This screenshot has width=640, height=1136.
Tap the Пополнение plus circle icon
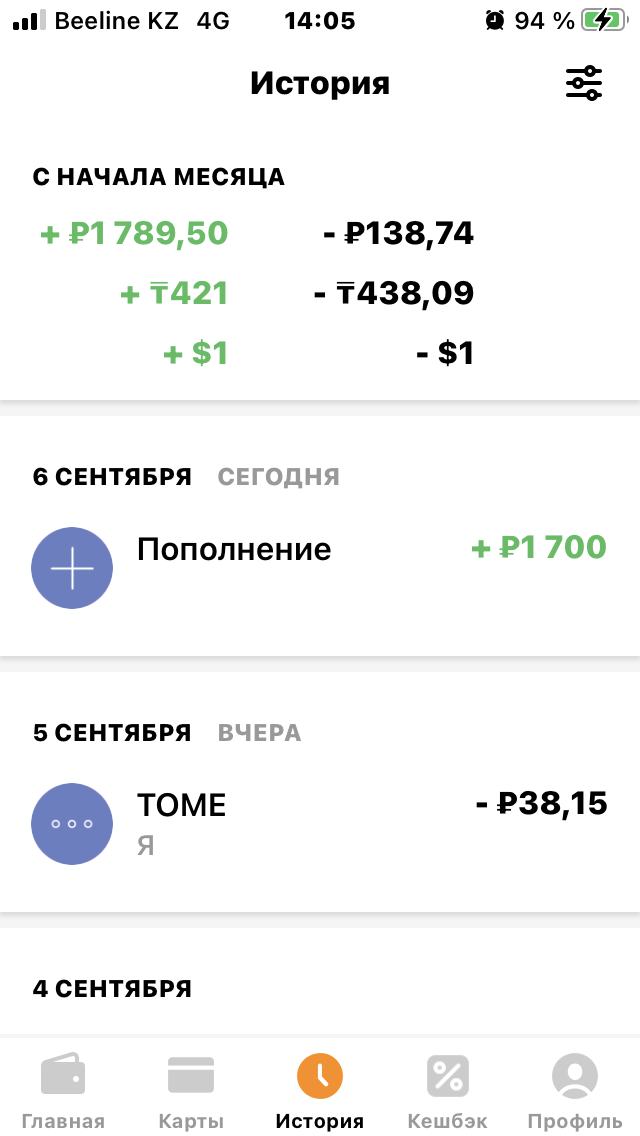pyautogui.click(x=72, y=568)
